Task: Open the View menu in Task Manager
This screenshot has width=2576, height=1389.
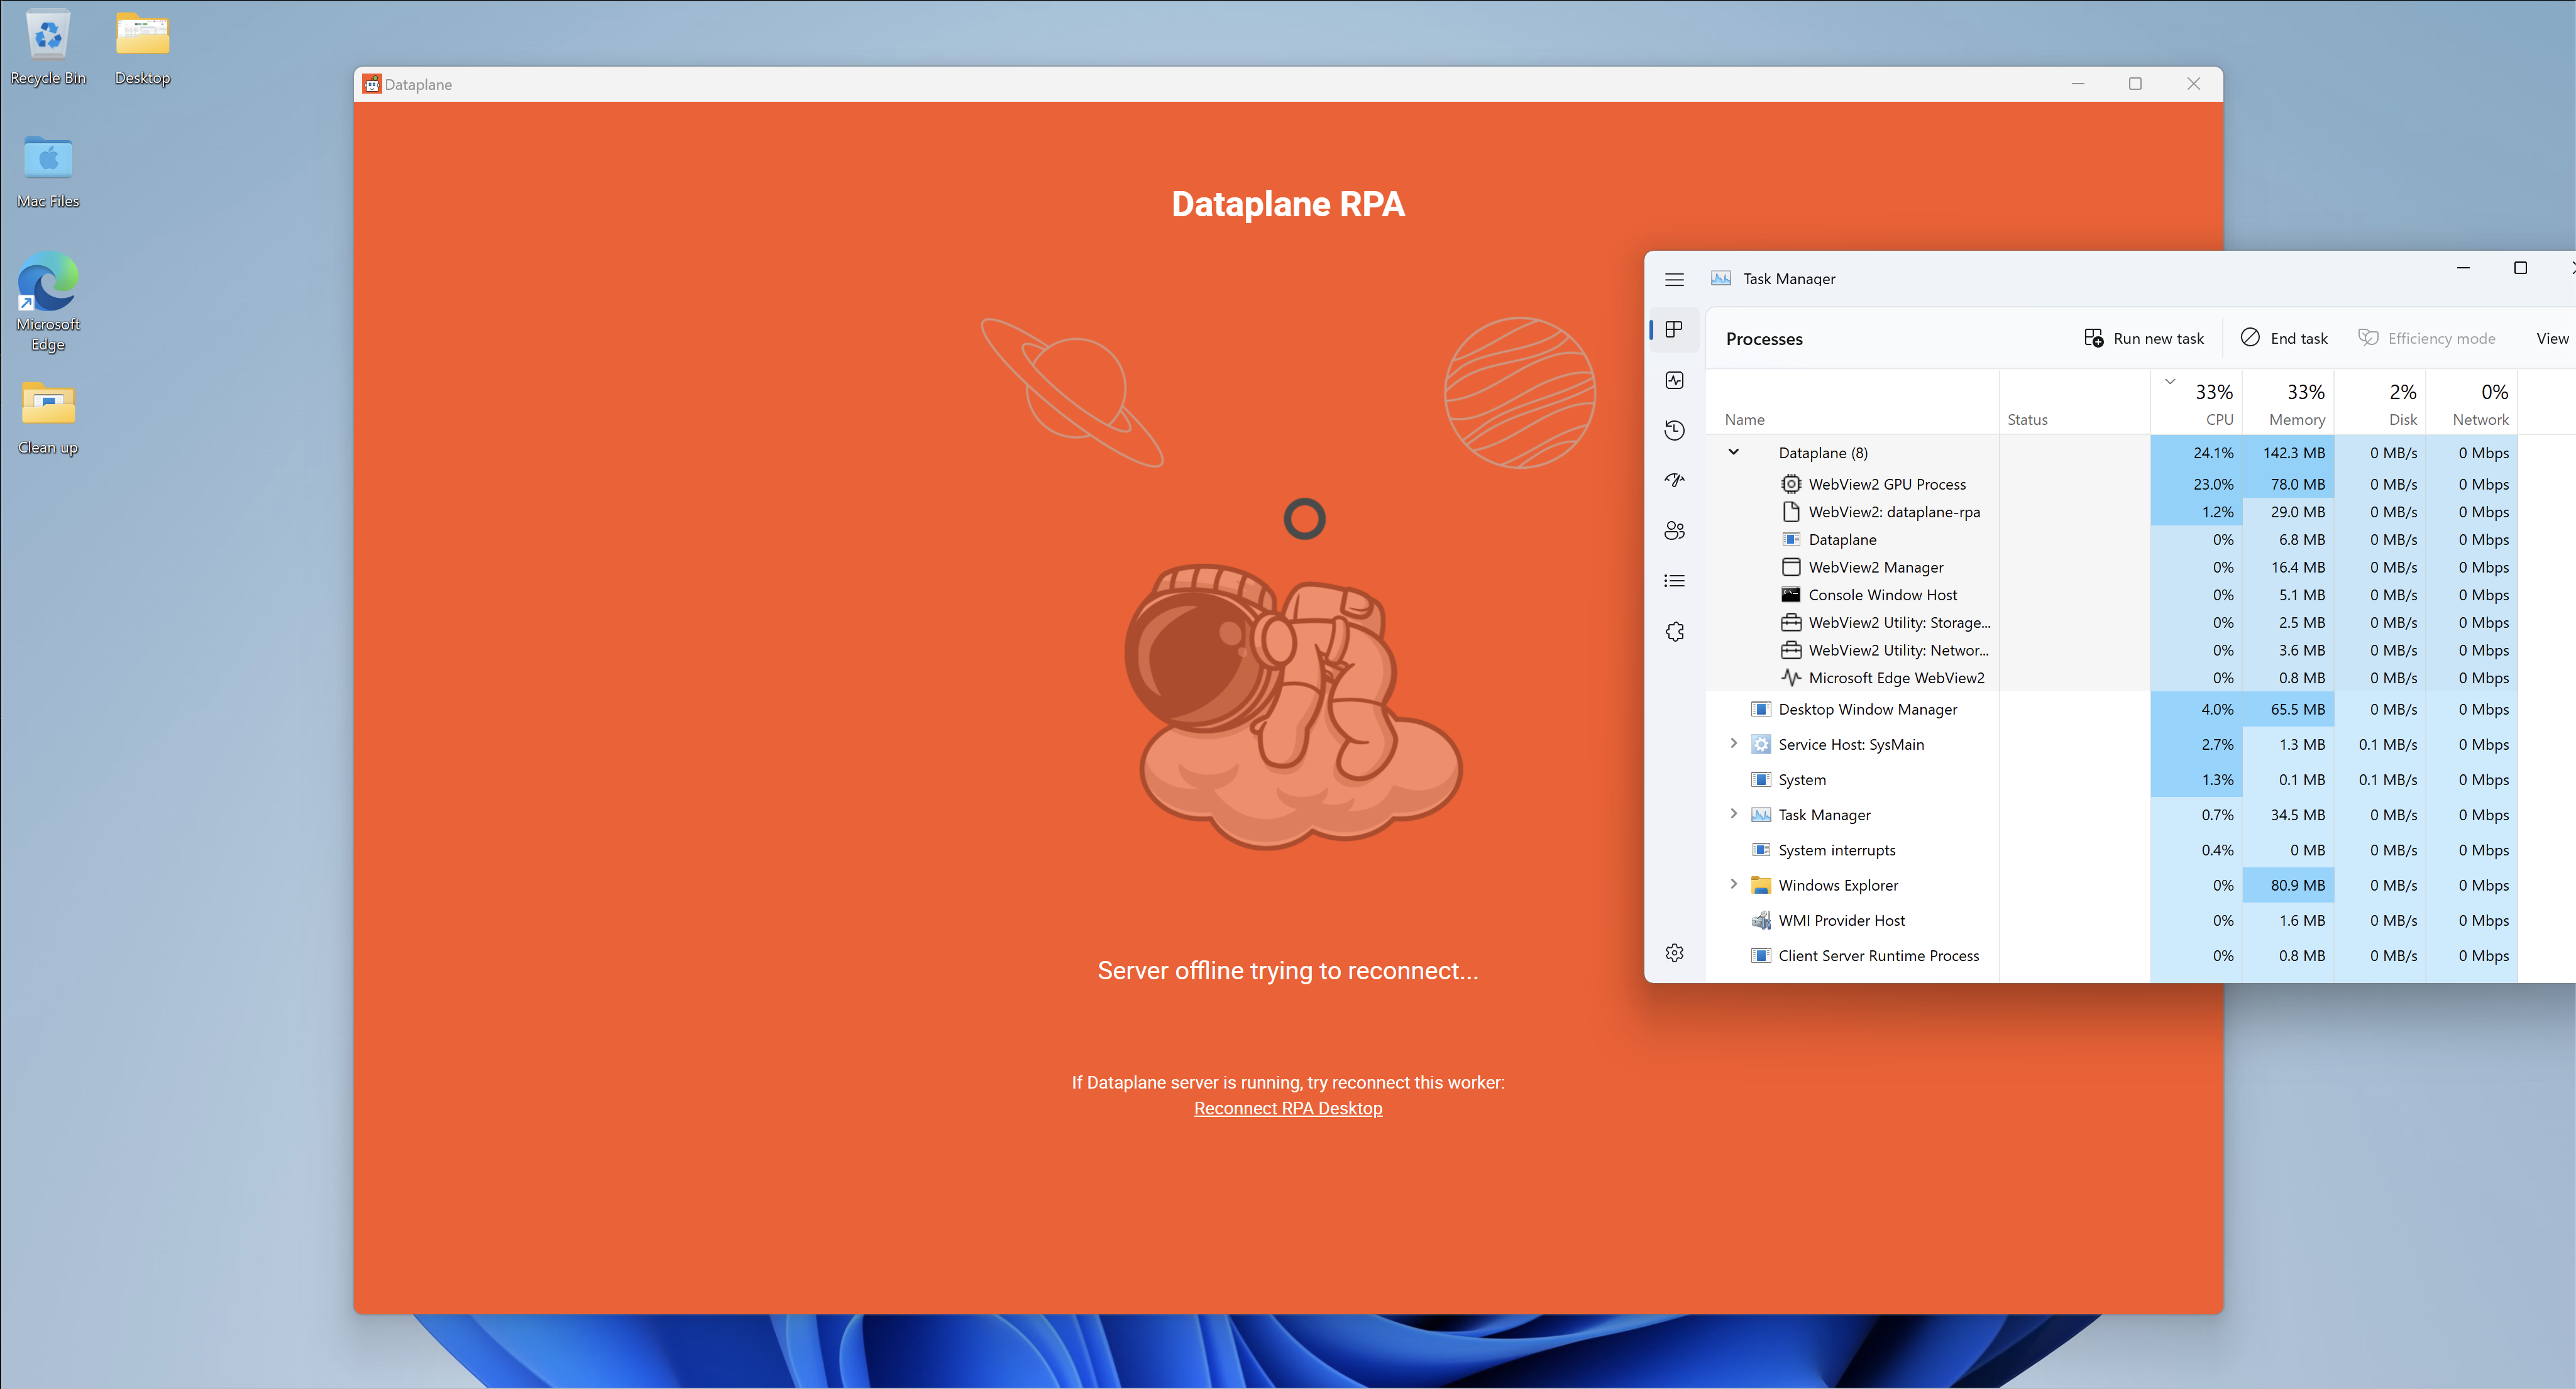Action: 2552,338
